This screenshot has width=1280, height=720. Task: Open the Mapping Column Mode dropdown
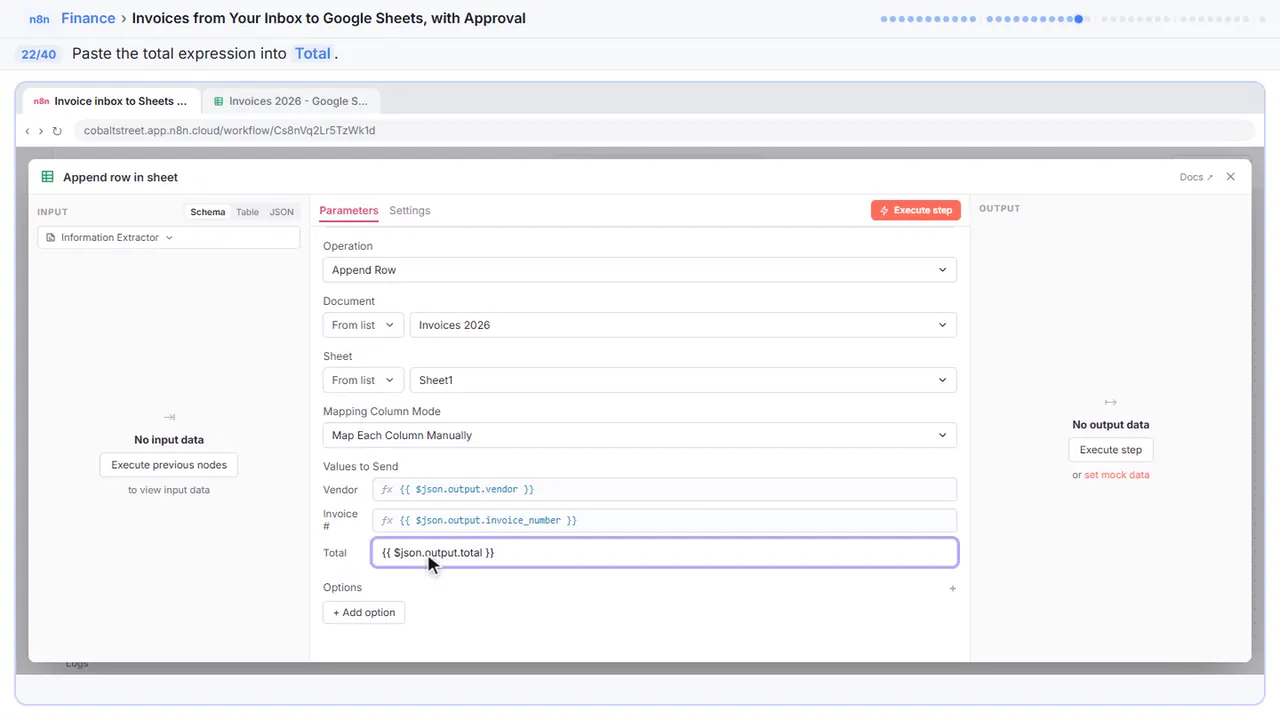[x=640, y=435]
